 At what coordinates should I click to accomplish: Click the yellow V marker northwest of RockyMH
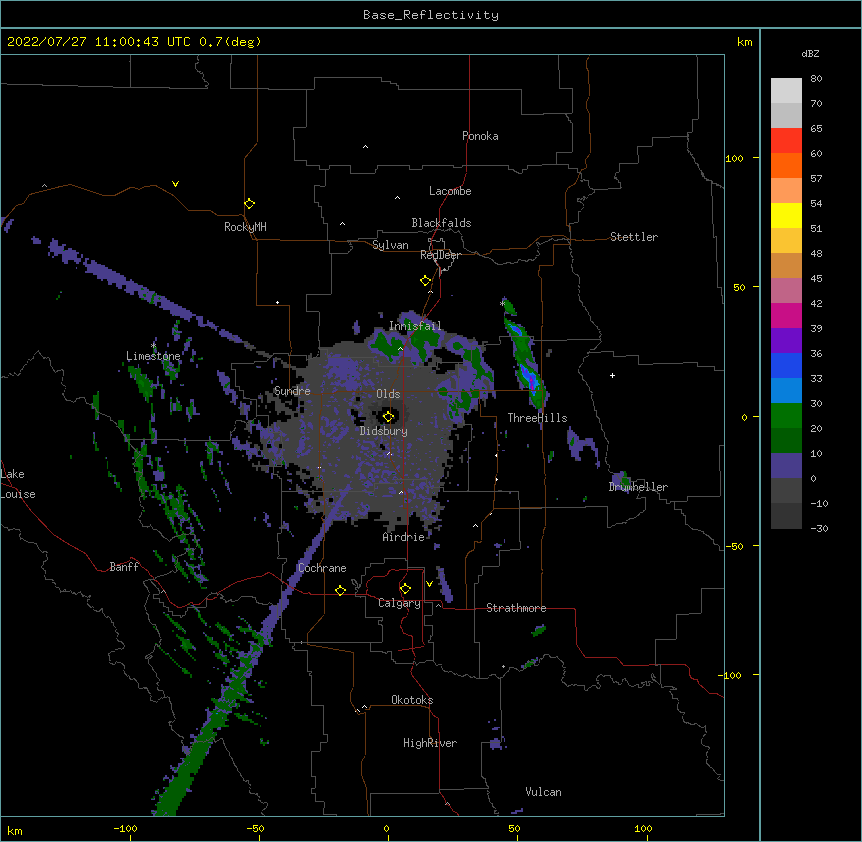pos(175,184)
